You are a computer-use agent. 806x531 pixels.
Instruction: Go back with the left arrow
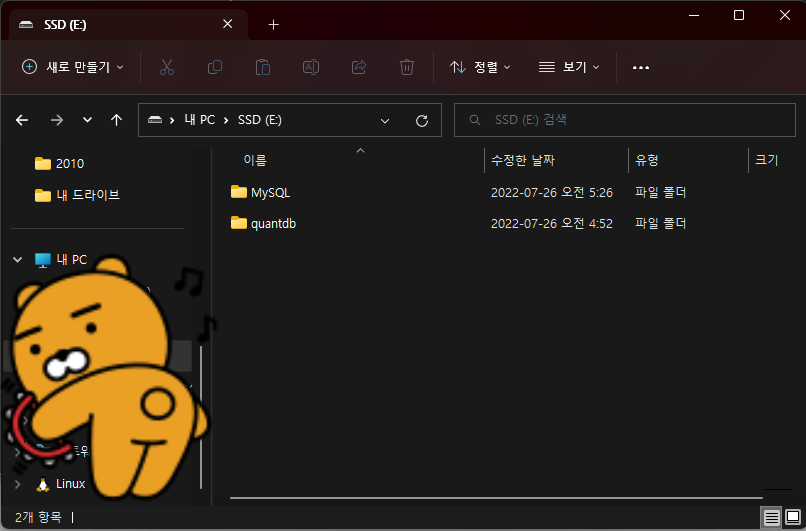coord(22,120)
